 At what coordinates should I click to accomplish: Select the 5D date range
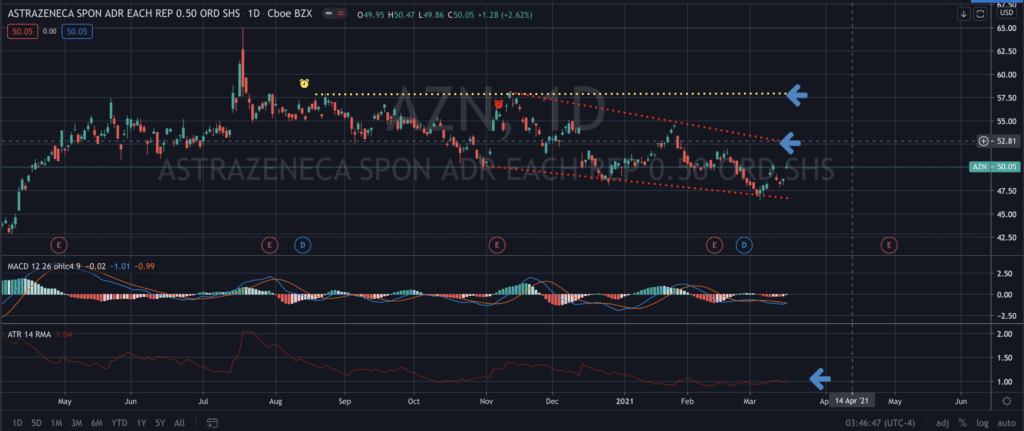(37, 423)
